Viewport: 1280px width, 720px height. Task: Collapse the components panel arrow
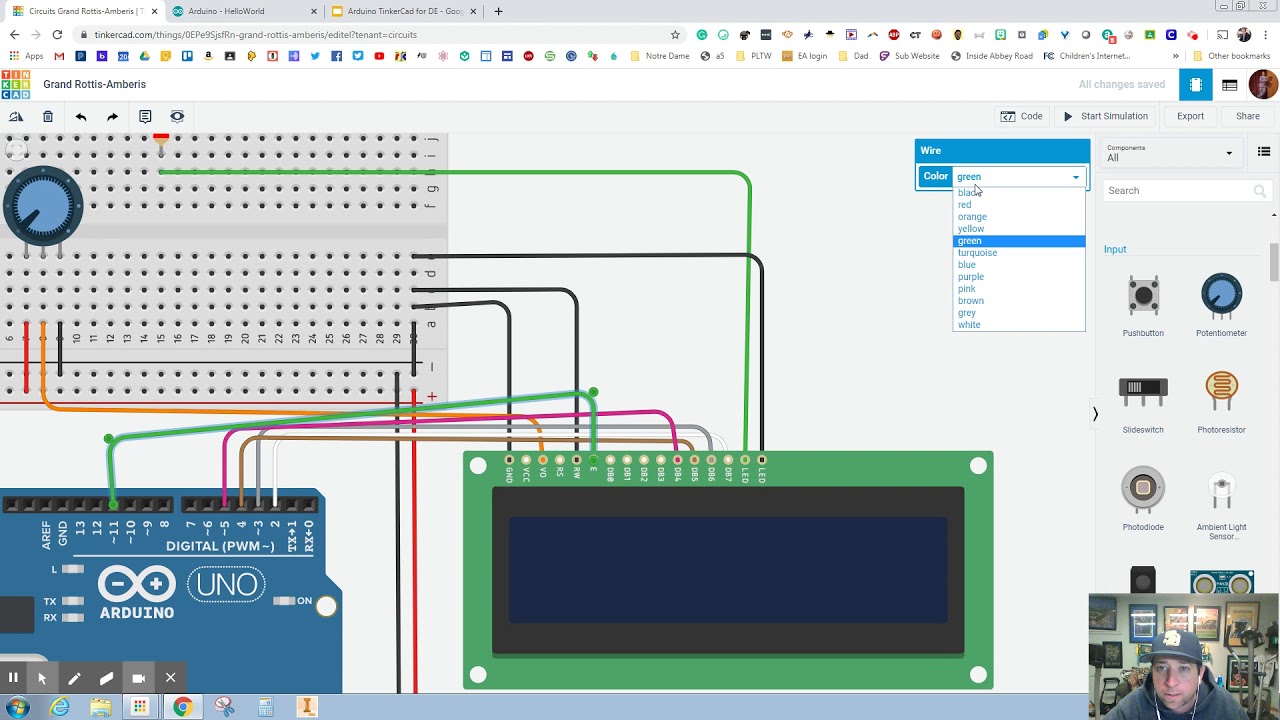tap(1095, 414)
